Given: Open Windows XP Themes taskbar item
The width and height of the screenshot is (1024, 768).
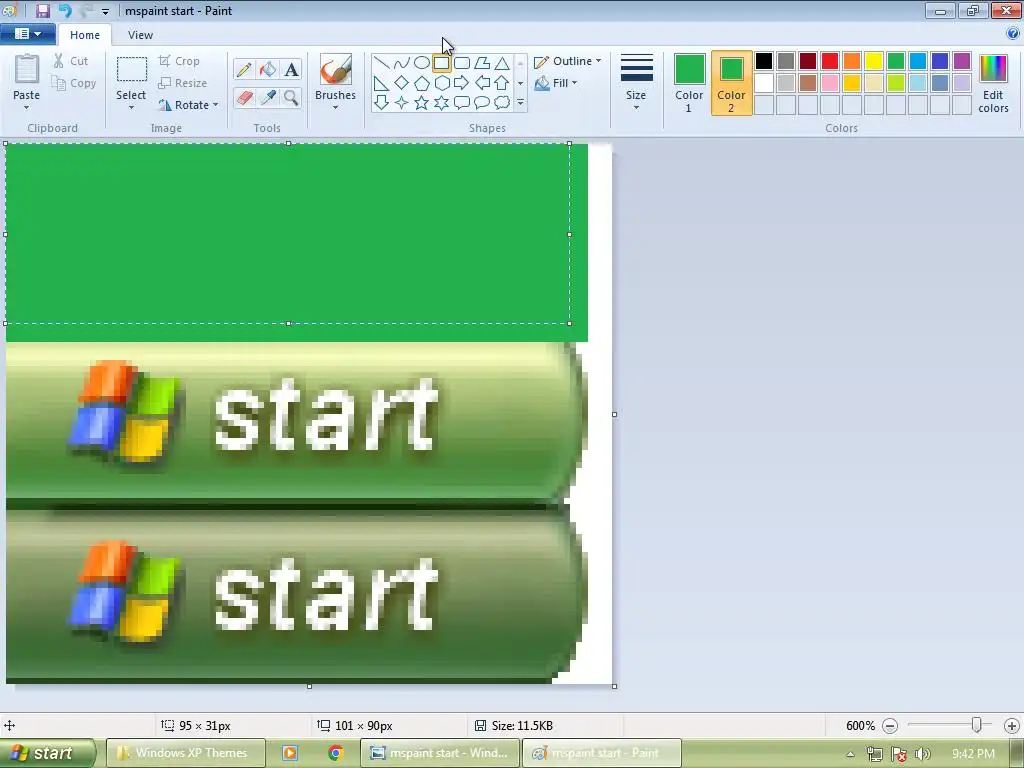Looking at the screenshot, I should click(186, 753).
